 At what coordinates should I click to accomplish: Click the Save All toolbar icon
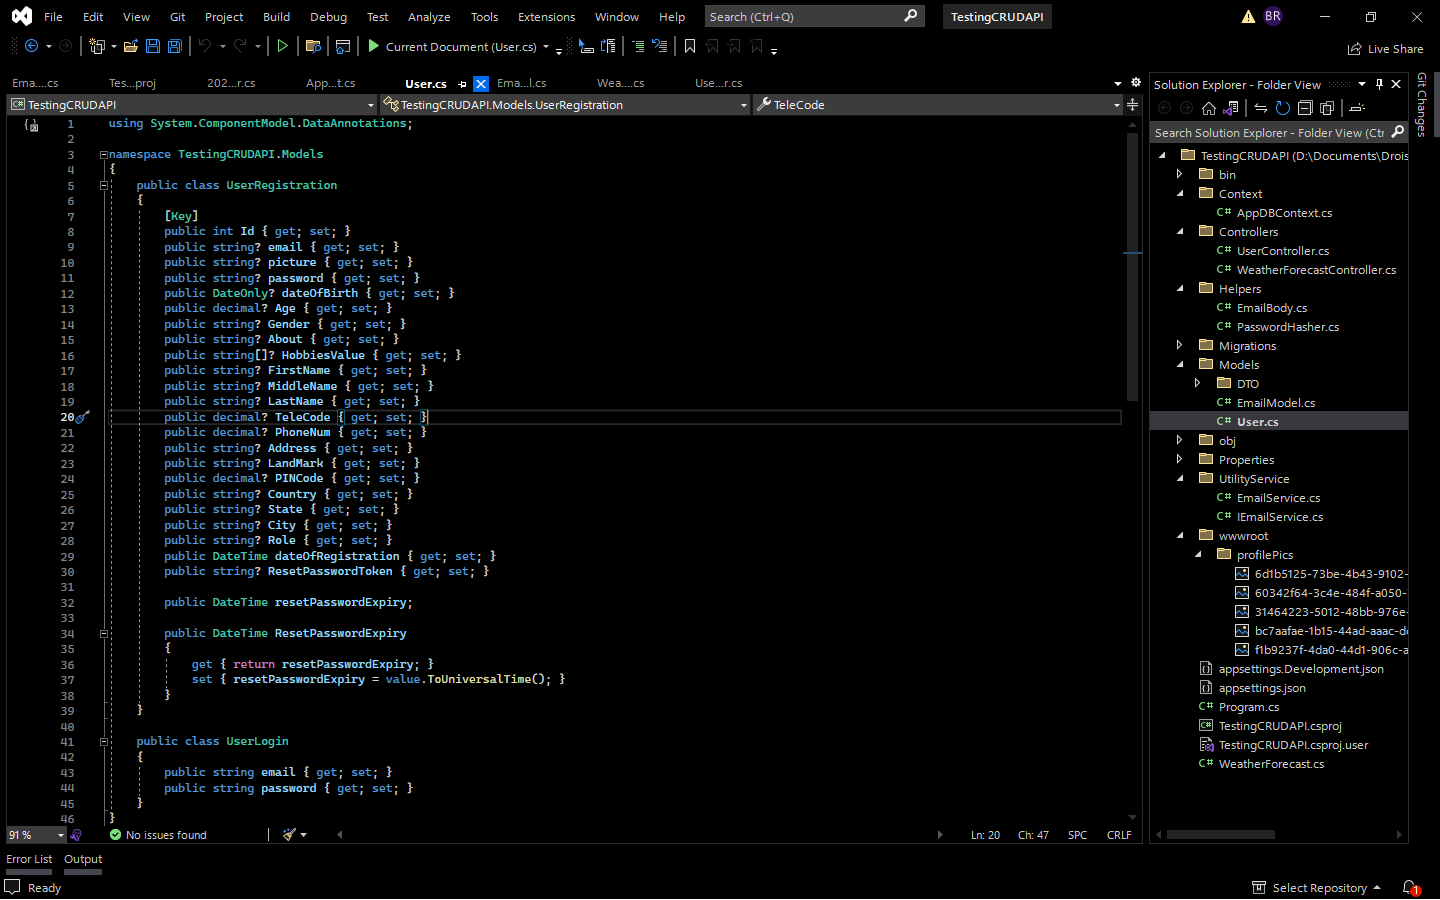click(x=174, y=46)
